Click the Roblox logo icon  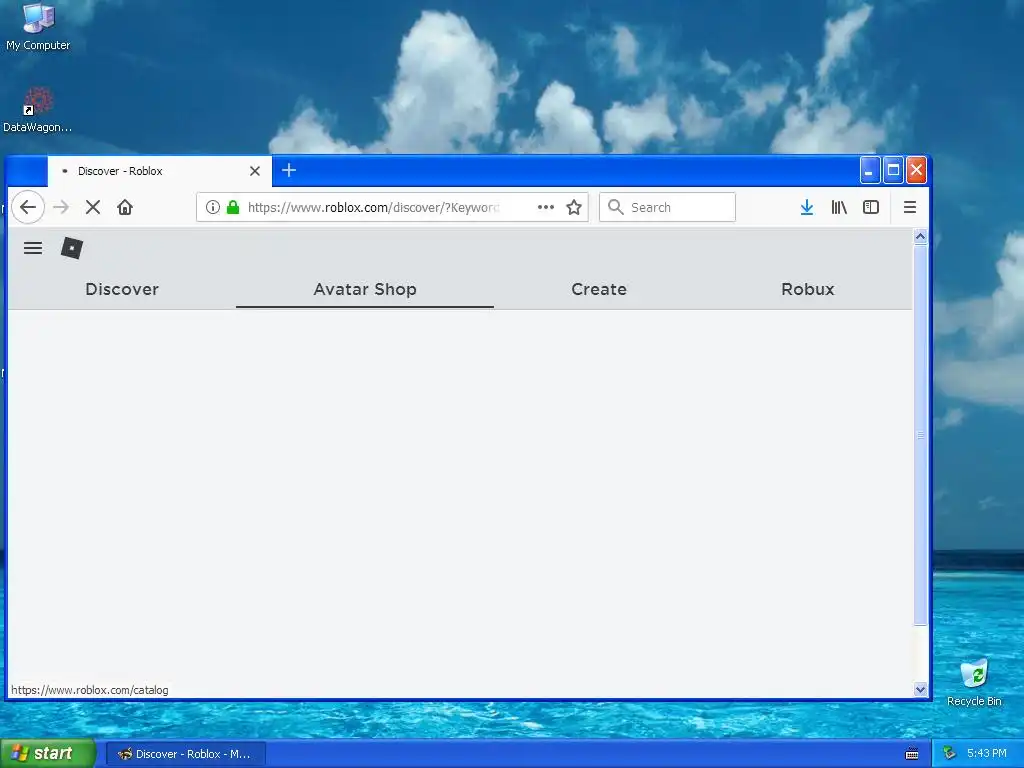click(x=72, y=248)
